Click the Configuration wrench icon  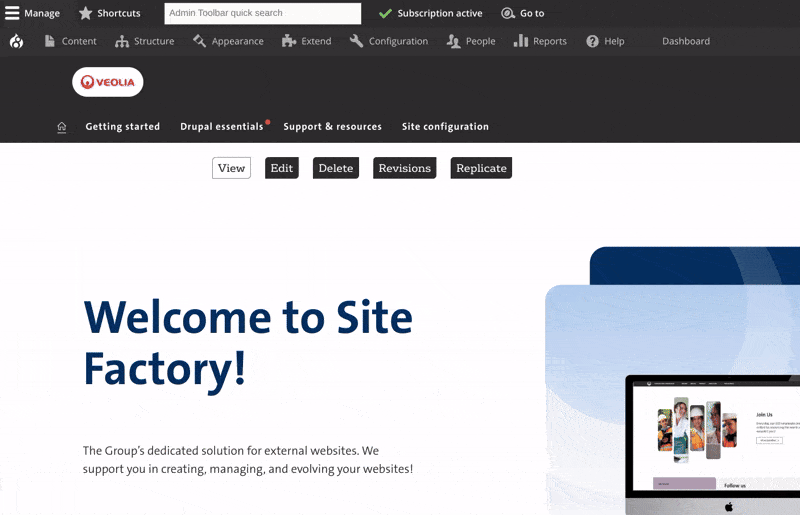(356, 41)
